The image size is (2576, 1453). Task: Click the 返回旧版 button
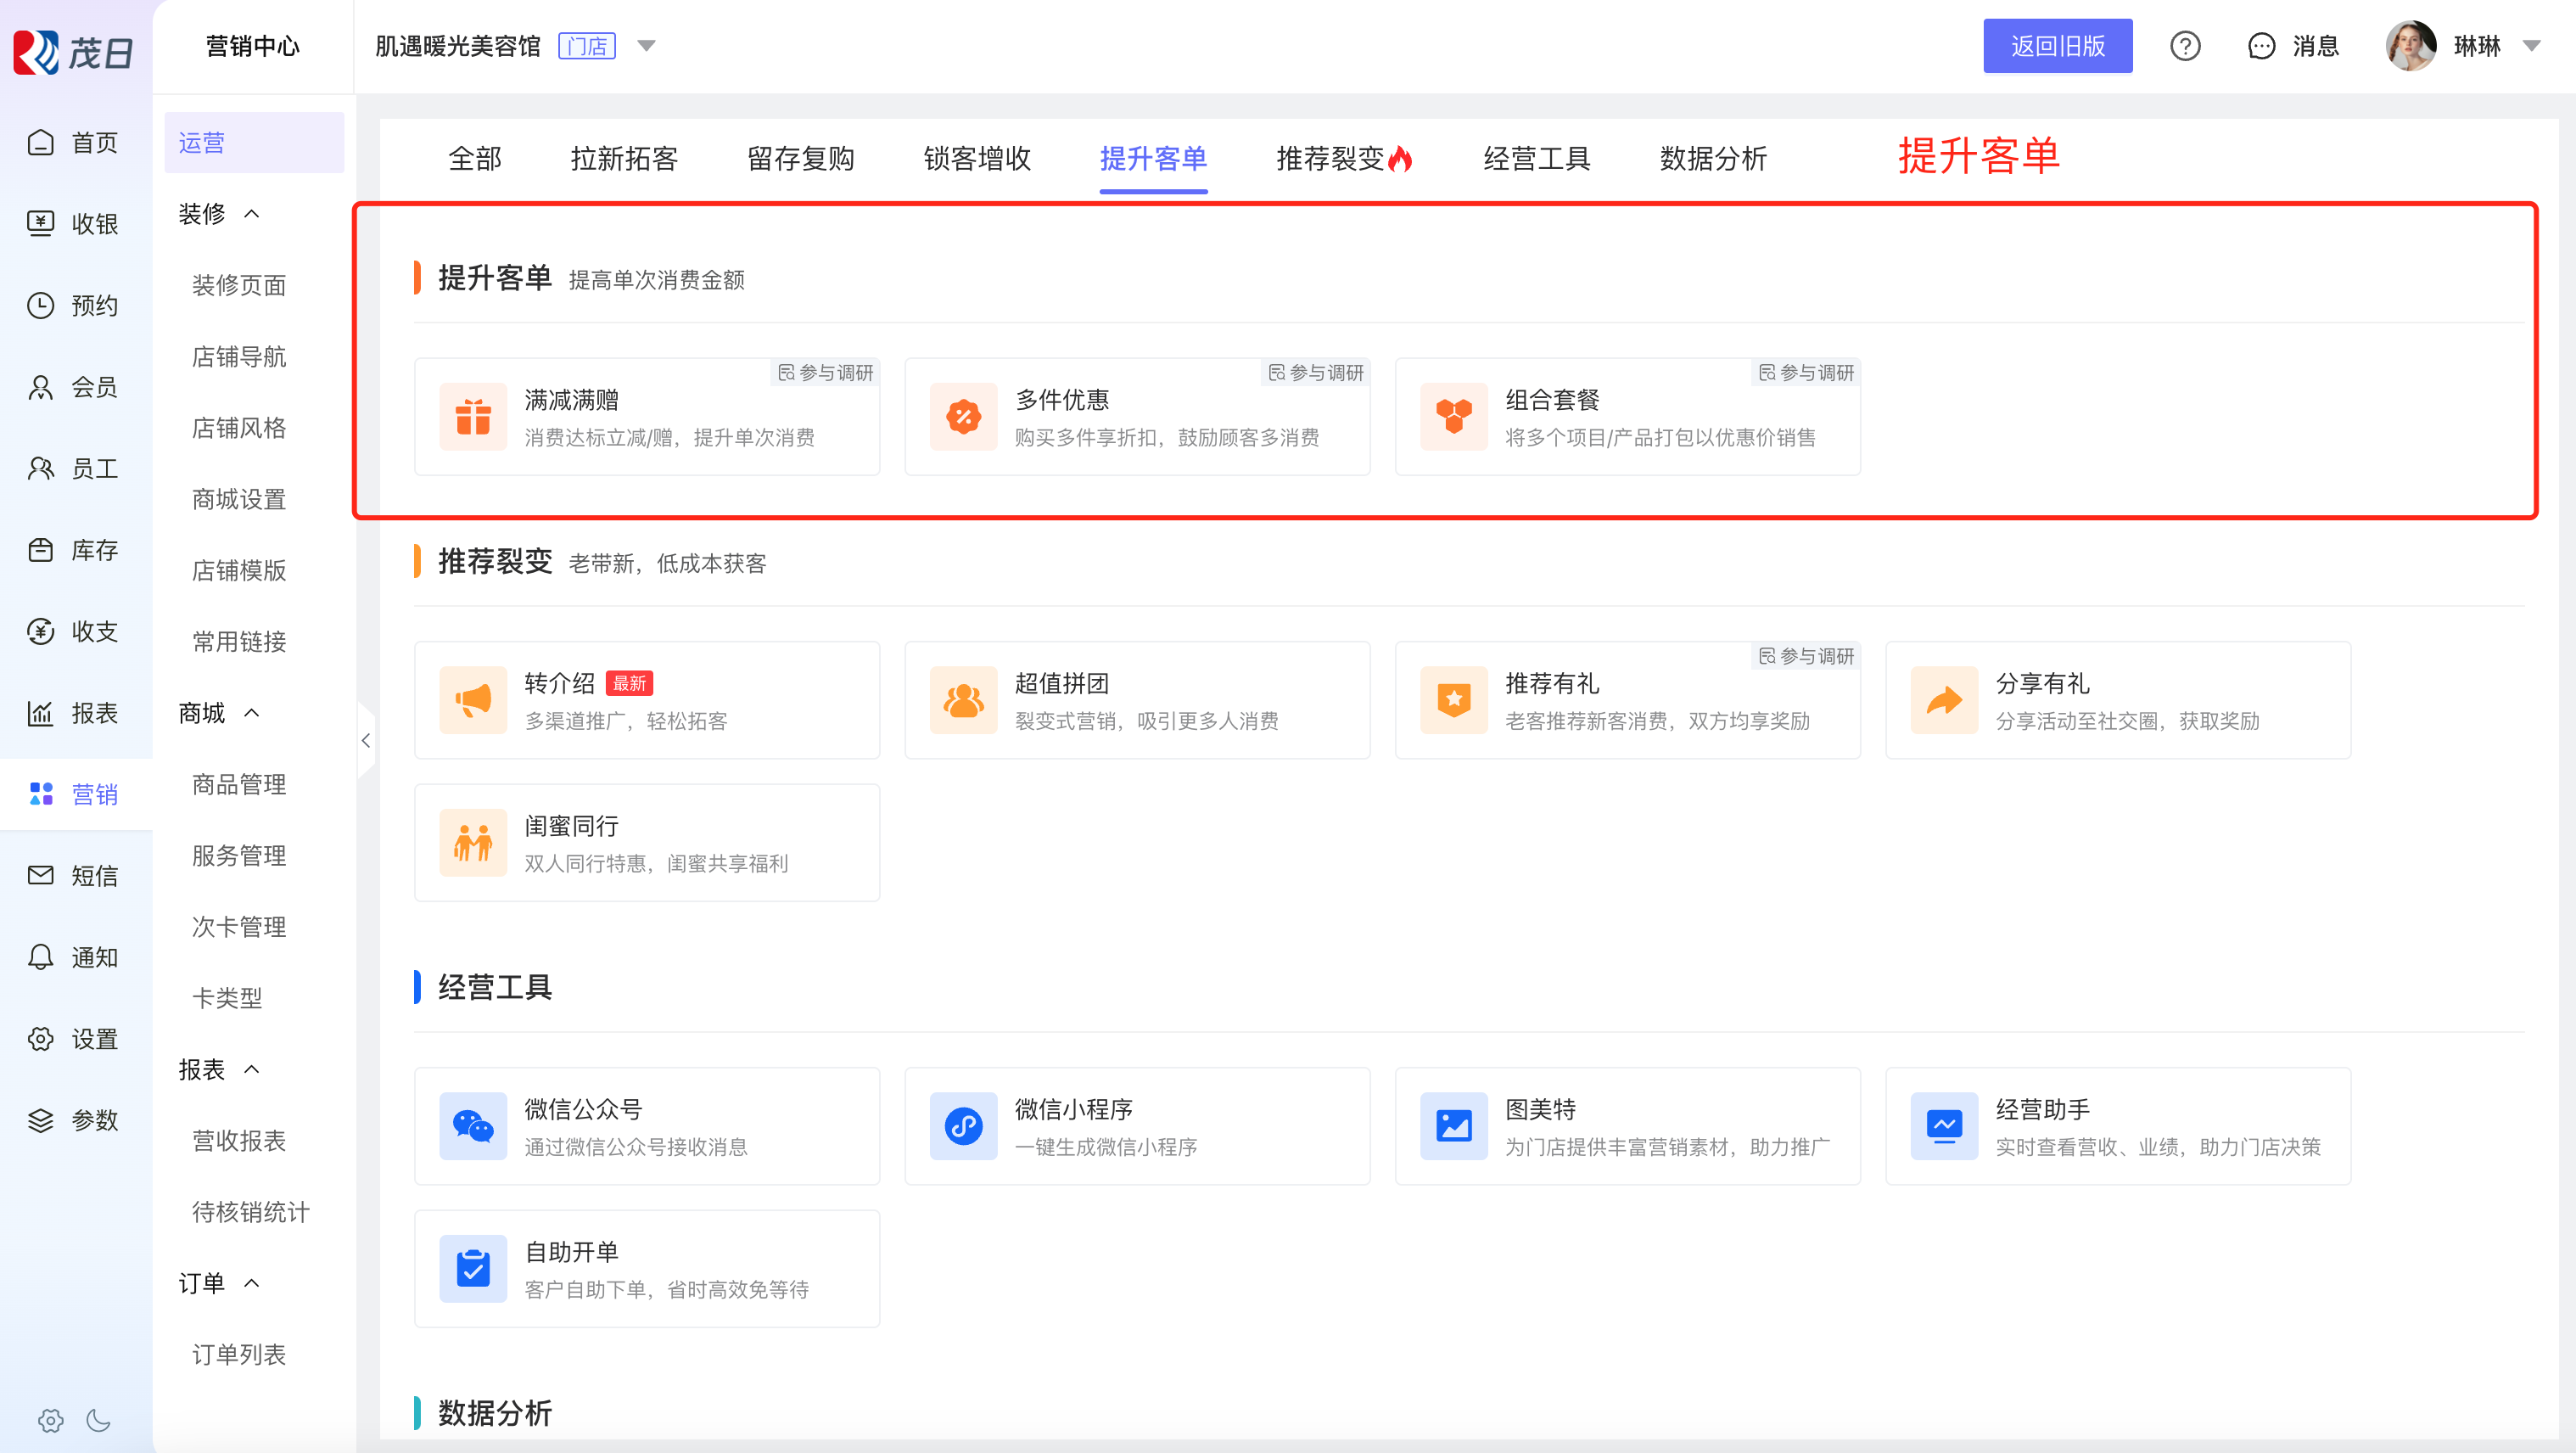[2057, 46]
